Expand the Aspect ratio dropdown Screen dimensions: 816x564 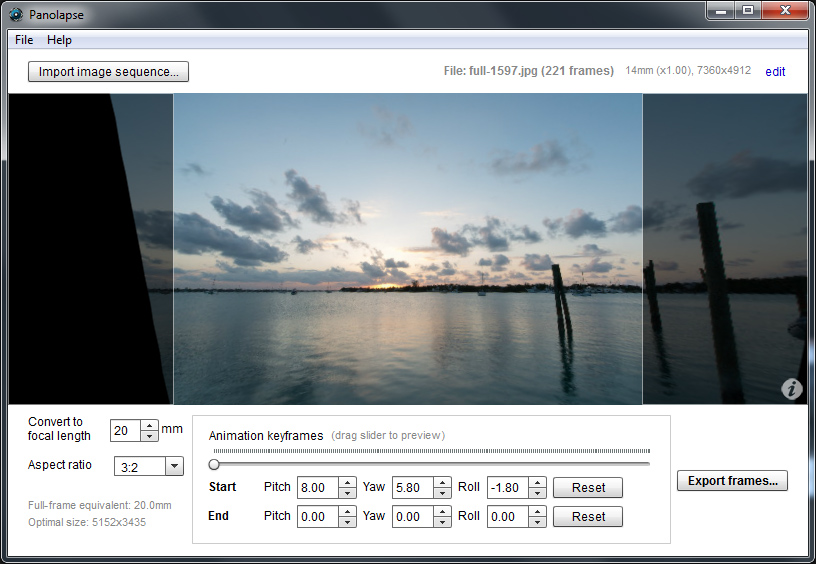pos(174,466)
